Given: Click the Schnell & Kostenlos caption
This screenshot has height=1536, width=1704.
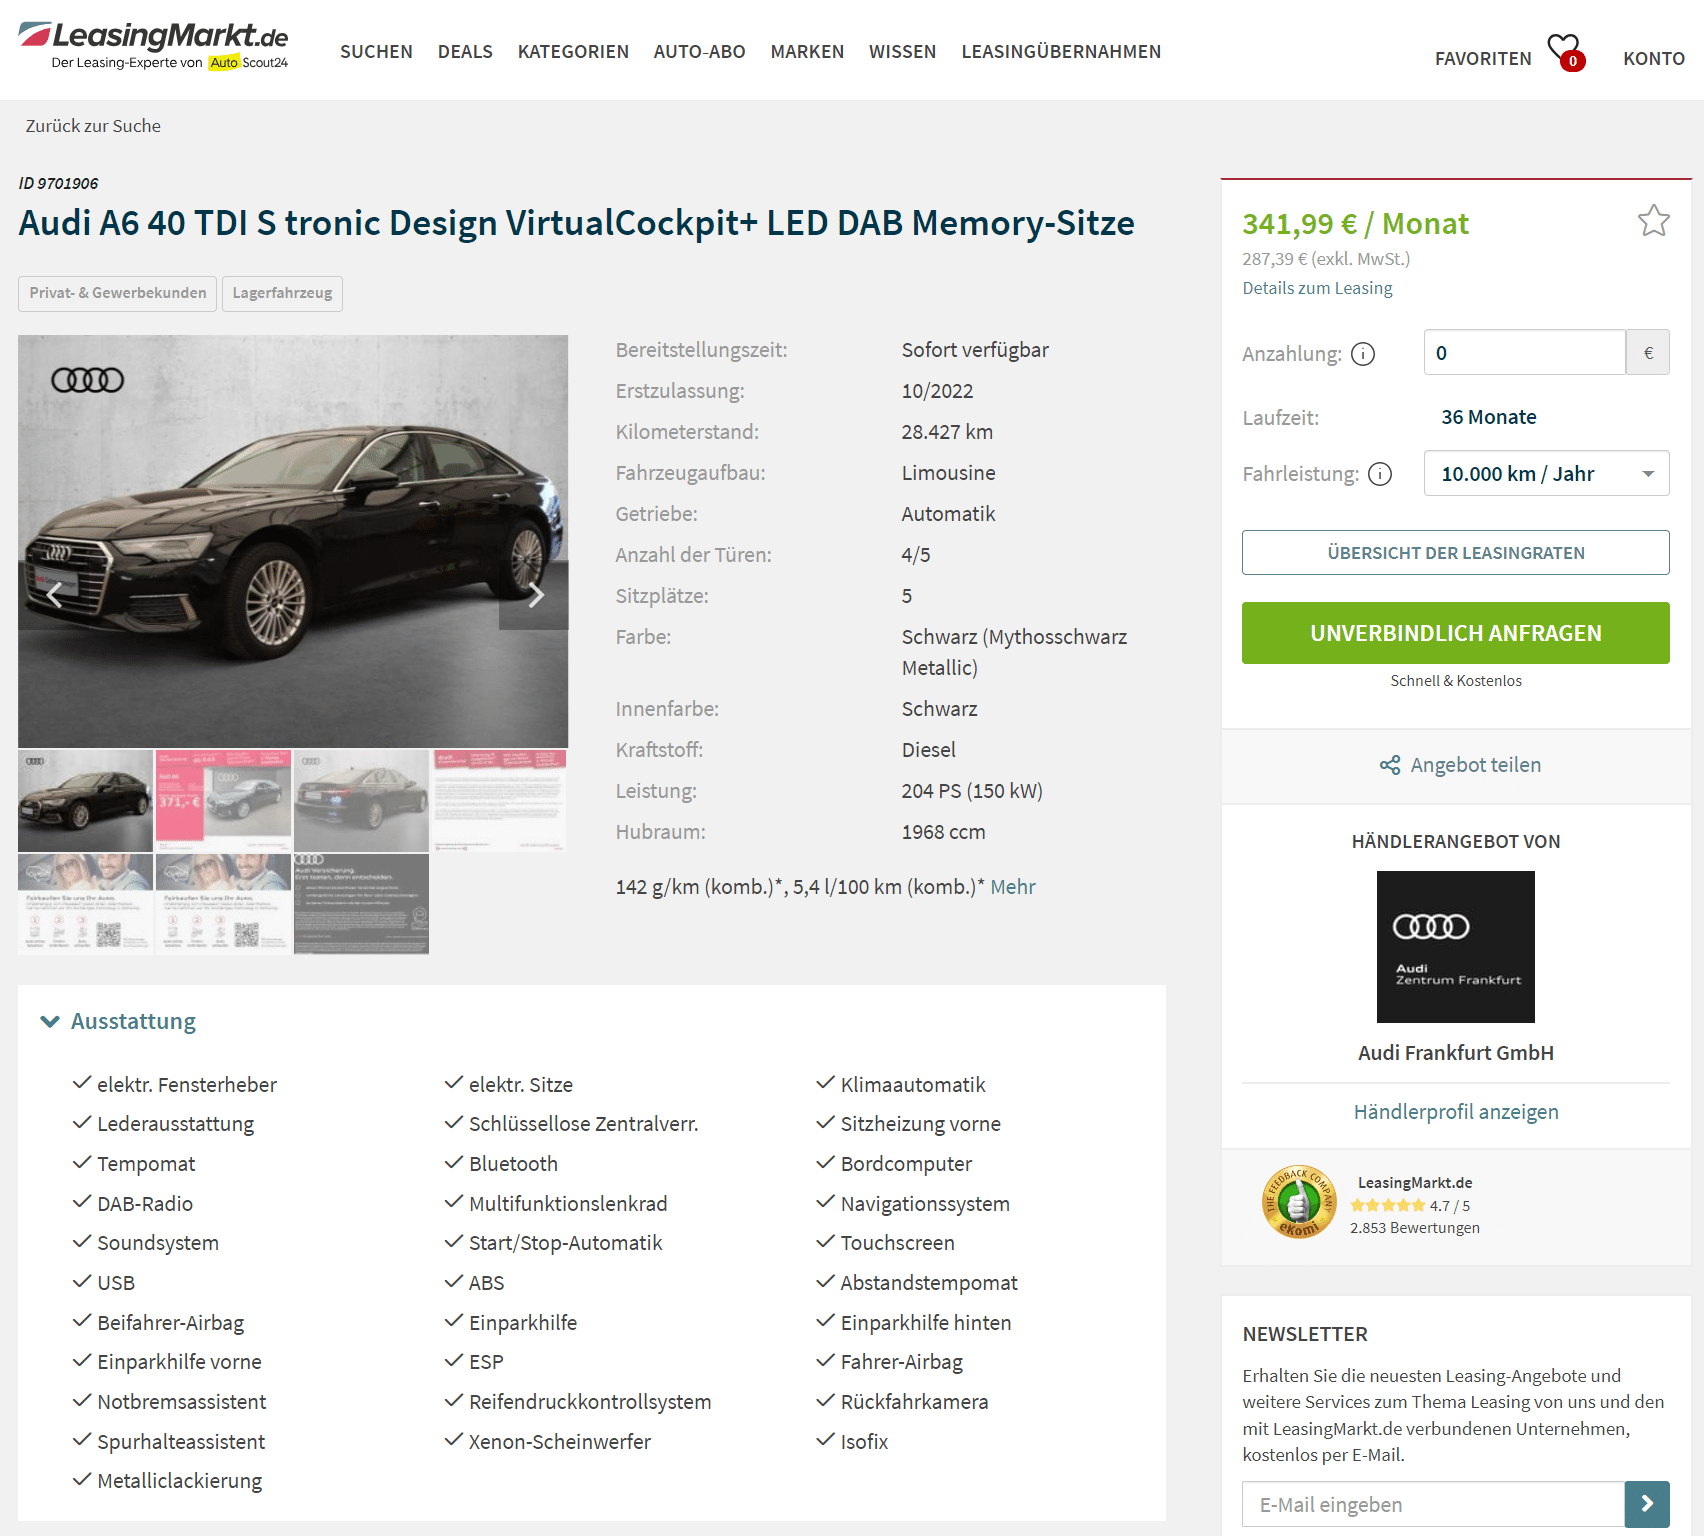Looking at the screenshot, I should click(1456, 681).
